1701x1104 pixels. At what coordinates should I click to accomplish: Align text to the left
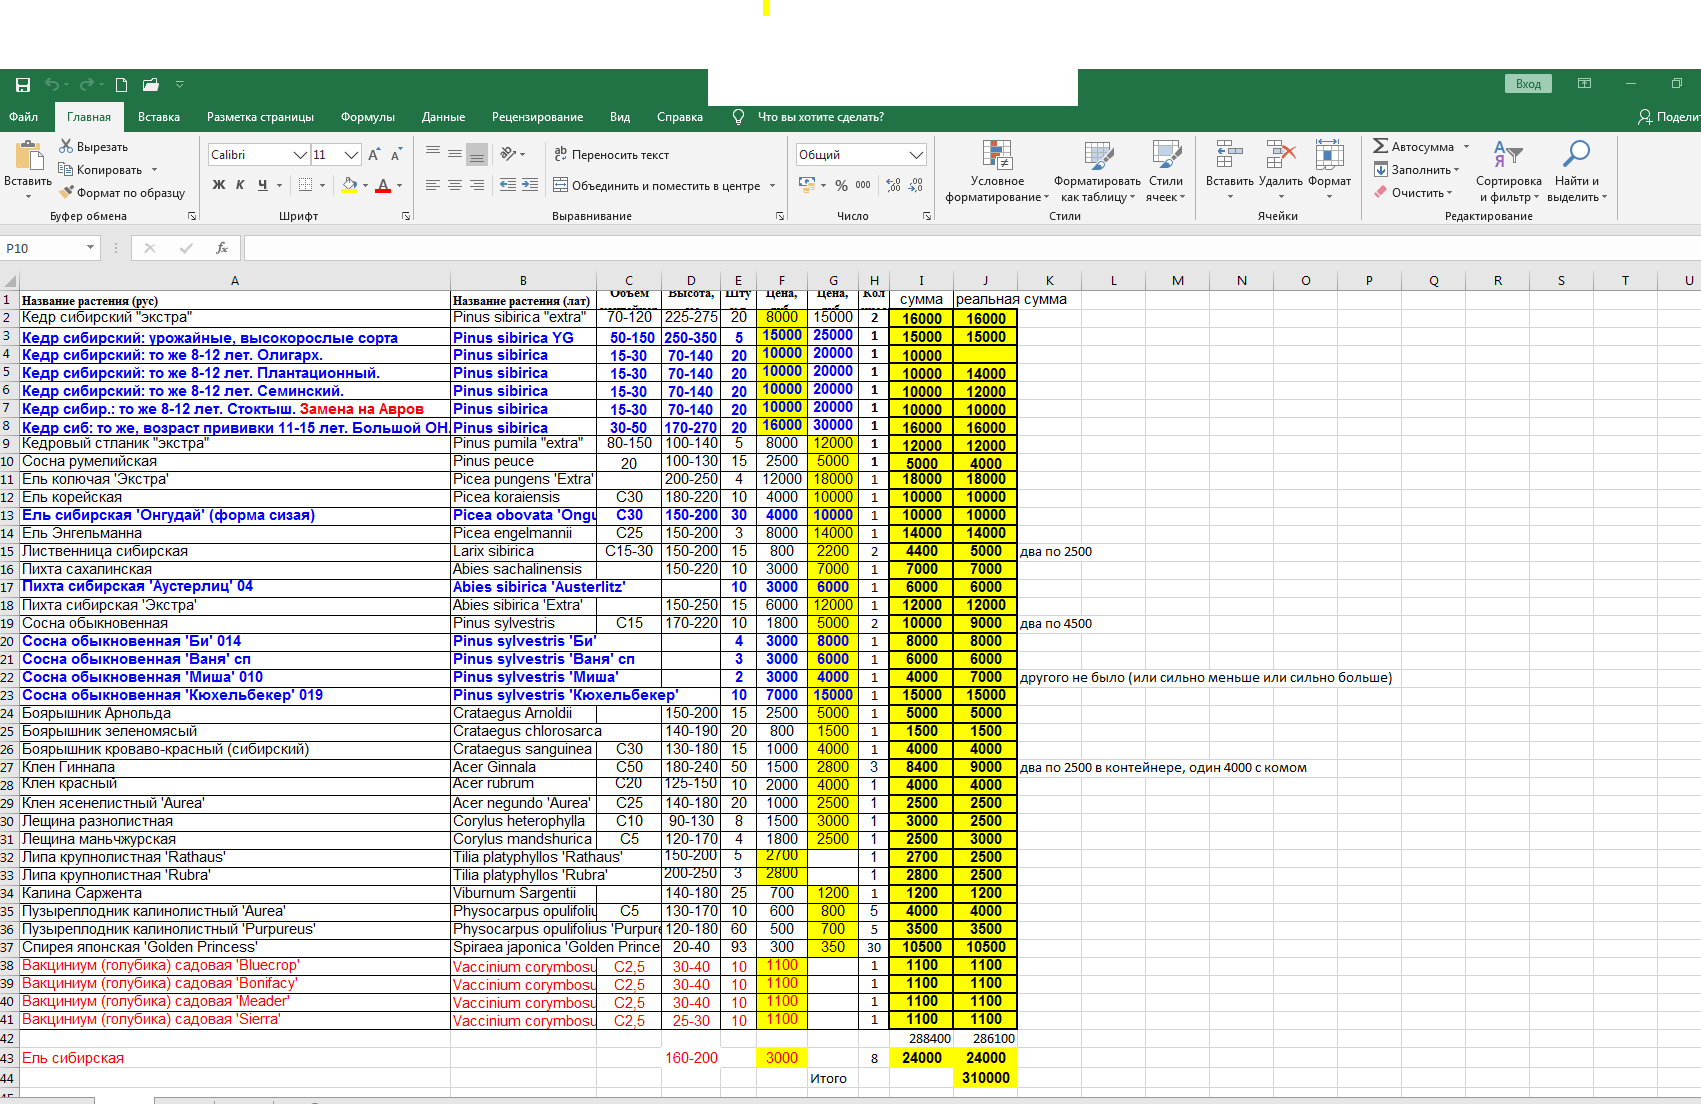coord(433,185)
